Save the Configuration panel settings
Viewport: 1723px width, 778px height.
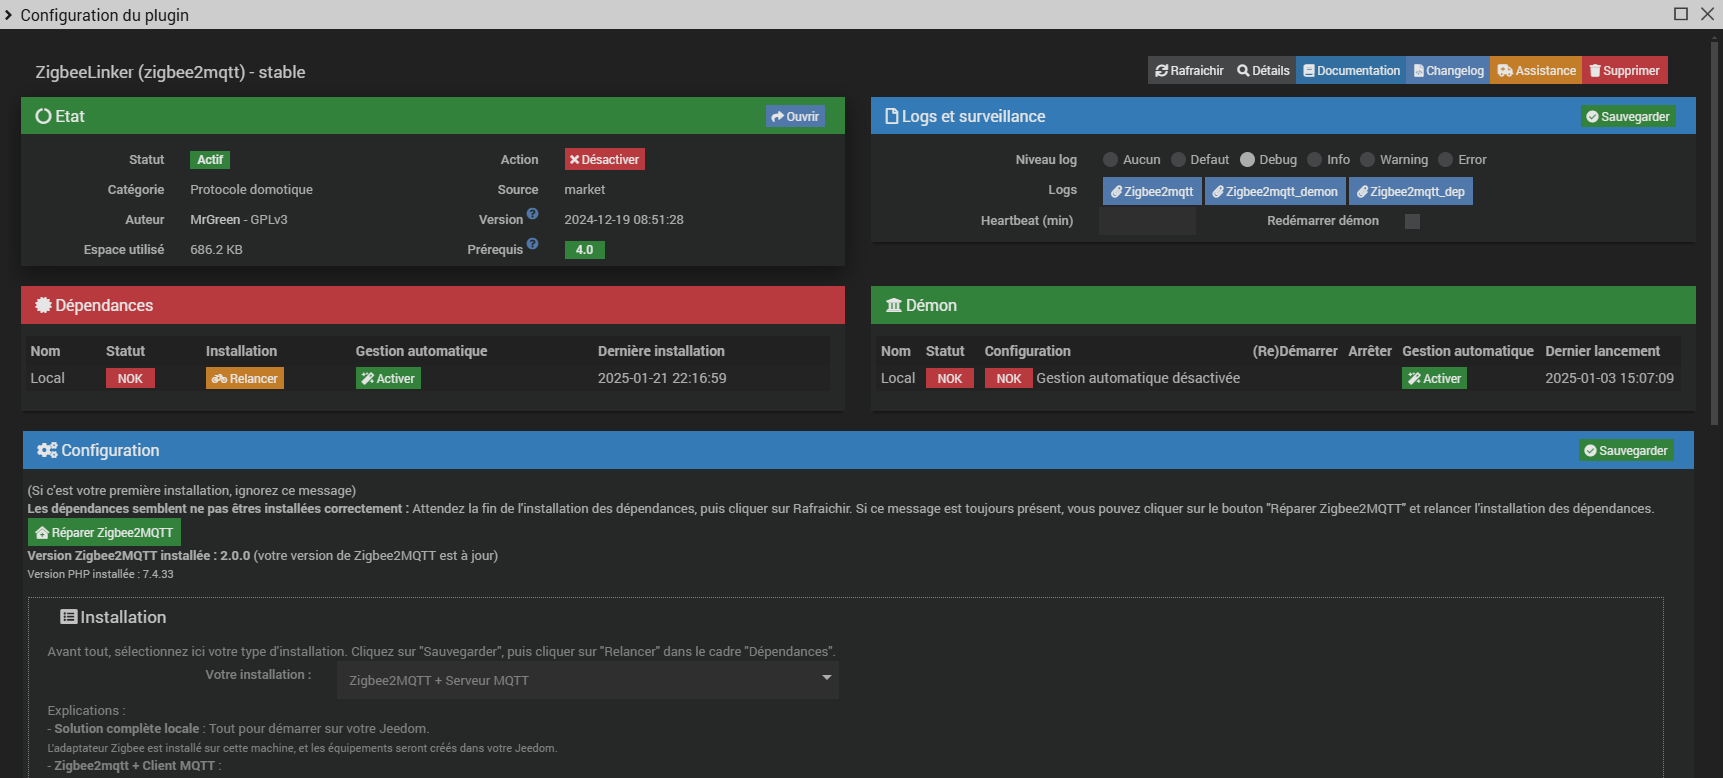point(1626,450)
